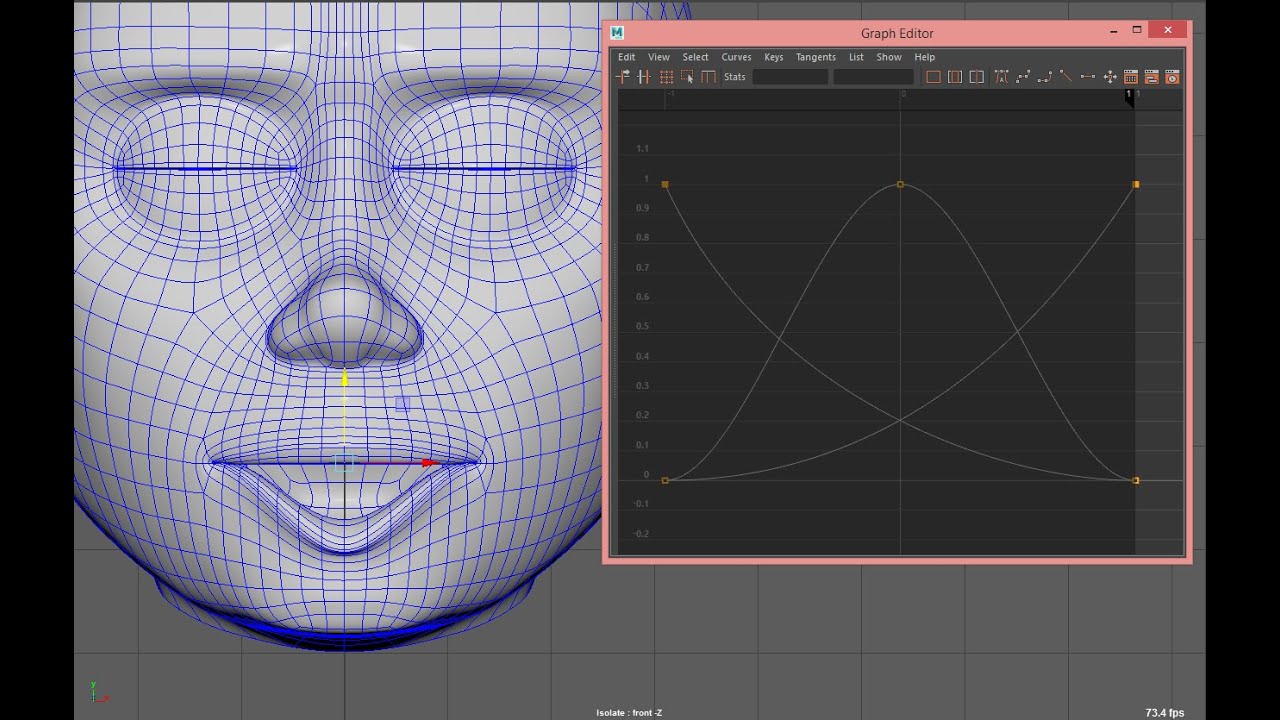Click the Maya logo in Graph Editor titlebar
Viewport: 1280px width, 720px height.
[617, 33]
